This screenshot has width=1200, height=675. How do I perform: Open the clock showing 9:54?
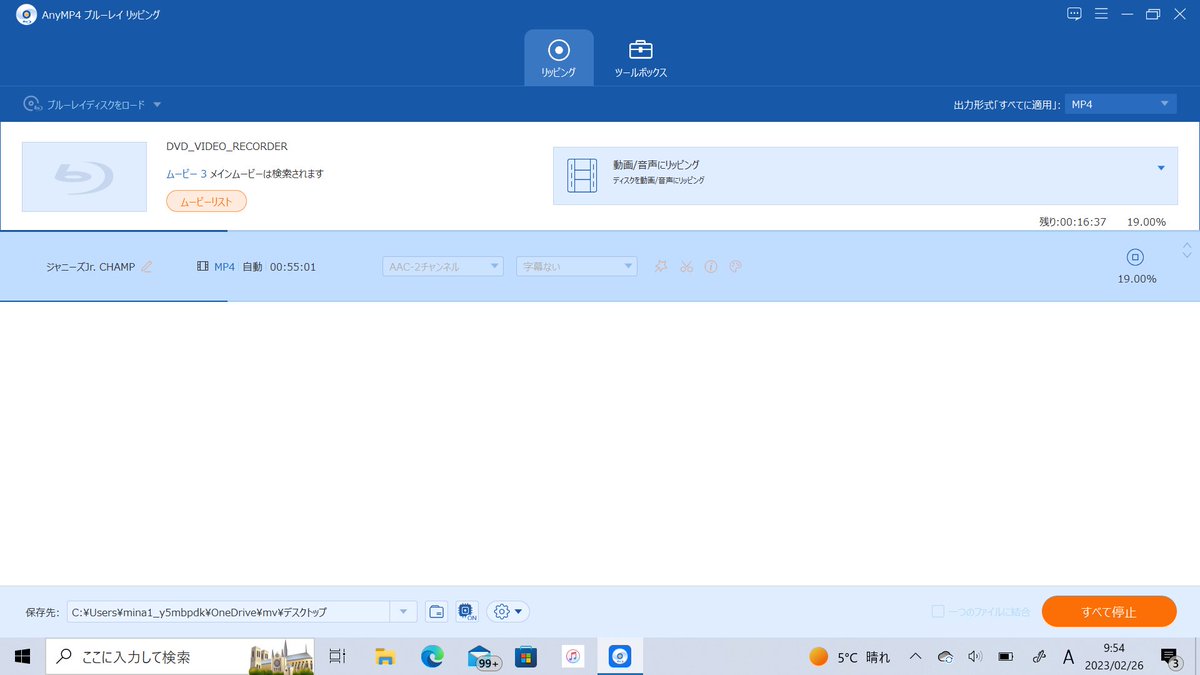click(x=1113, y=657)
